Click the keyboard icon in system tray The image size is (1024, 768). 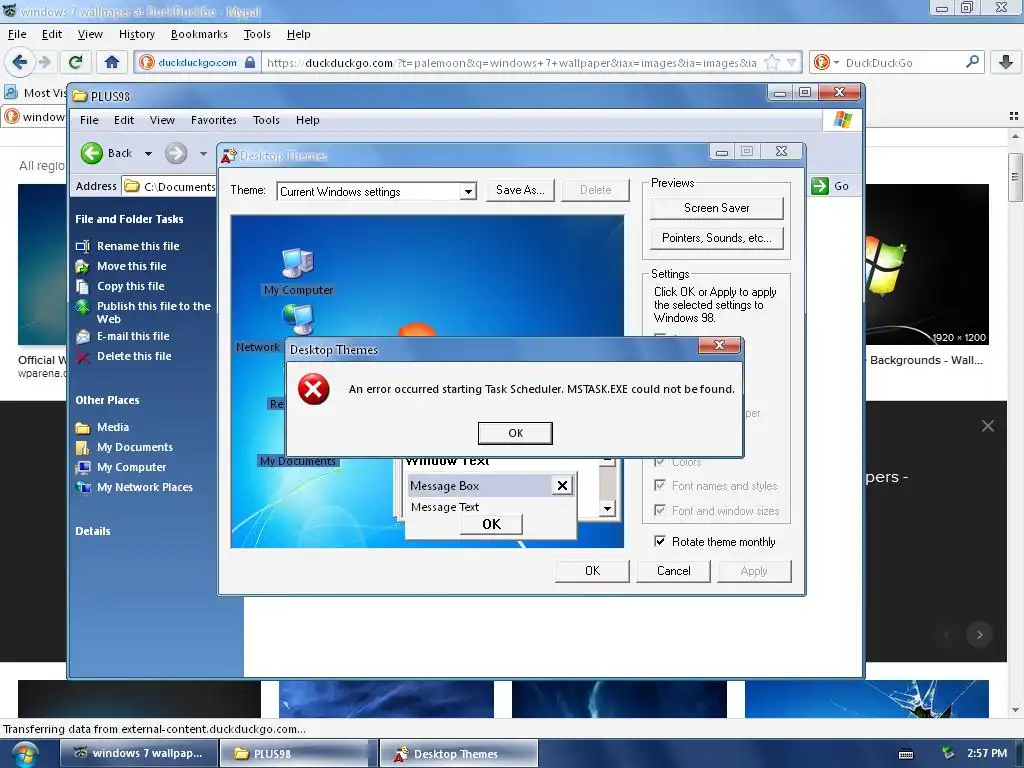[906, 754]
